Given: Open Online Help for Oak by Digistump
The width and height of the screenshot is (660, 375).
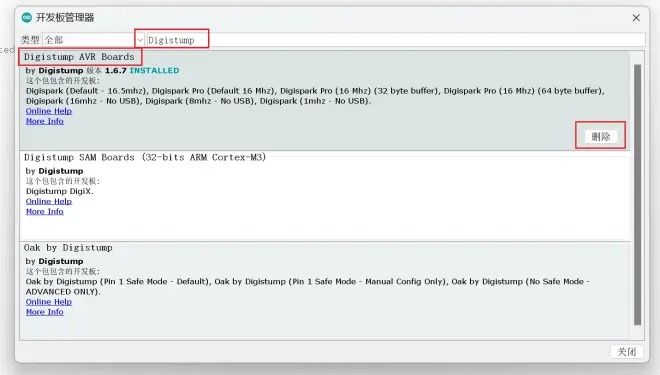Looking at the screenshot, I should pyautogui.click(x=49, y=302).
